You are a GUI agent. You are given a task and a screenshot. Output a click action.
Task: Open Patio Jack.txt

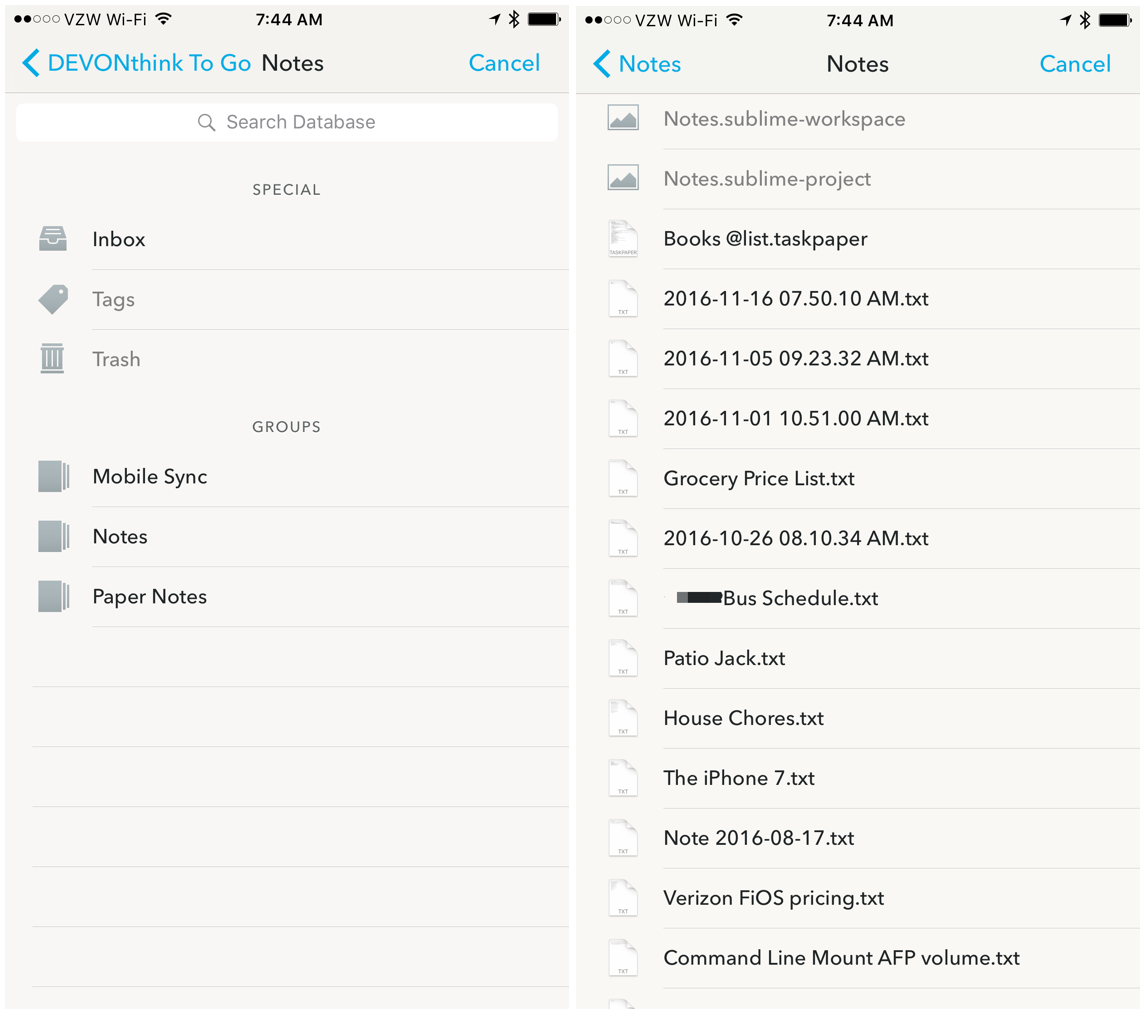(x=858, y=657)
